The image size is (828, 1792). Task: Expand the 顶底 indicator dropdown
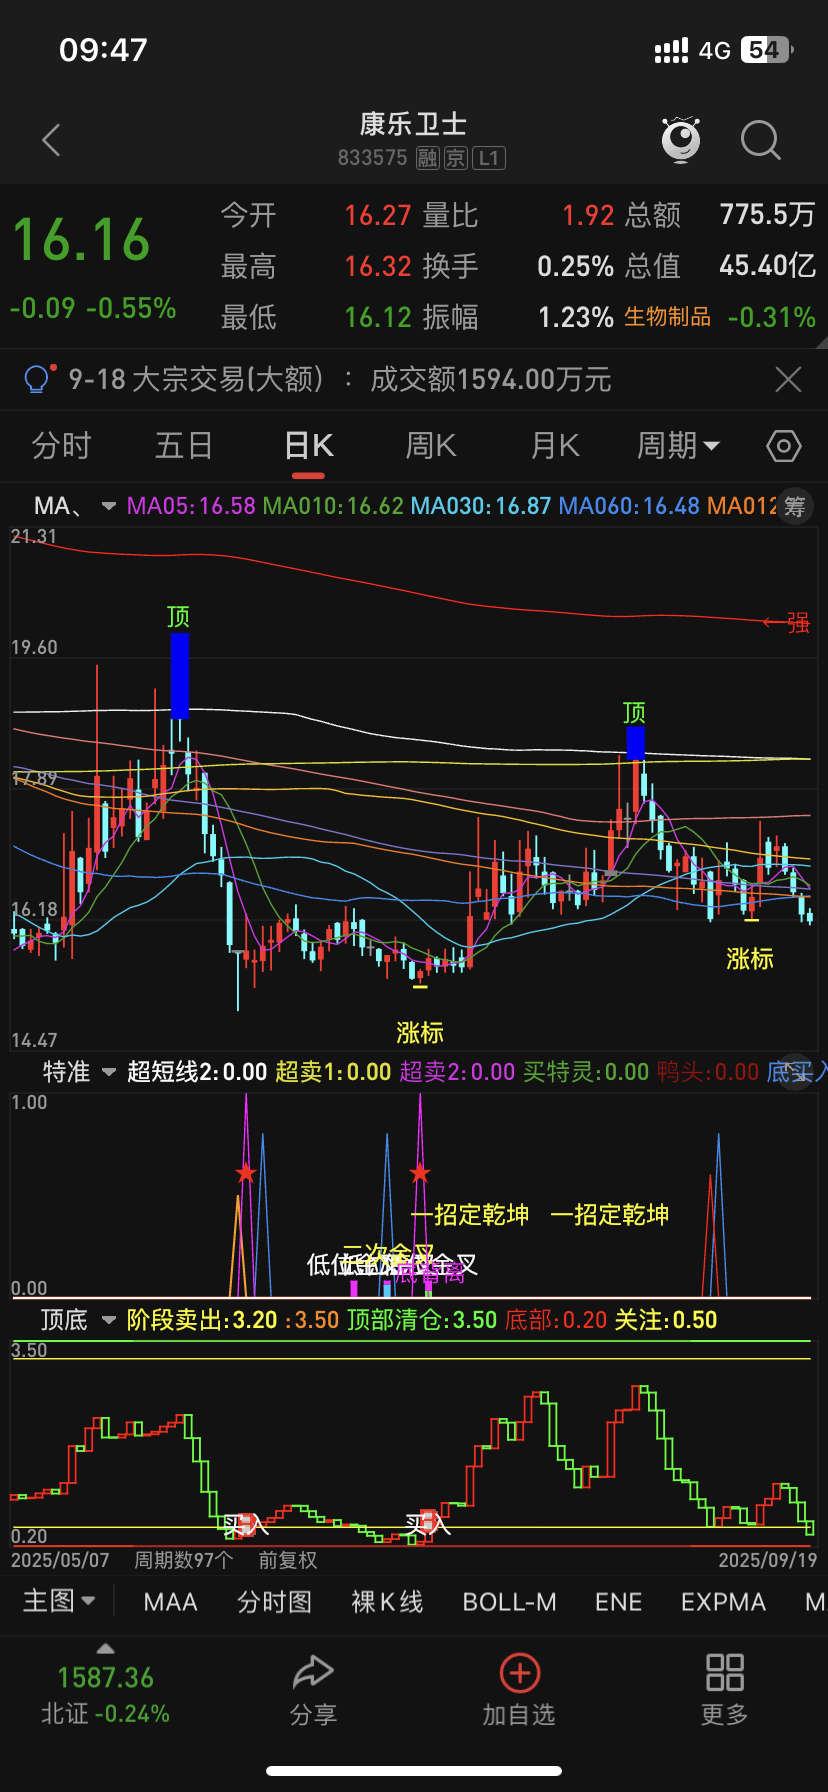coord(108,1320)
